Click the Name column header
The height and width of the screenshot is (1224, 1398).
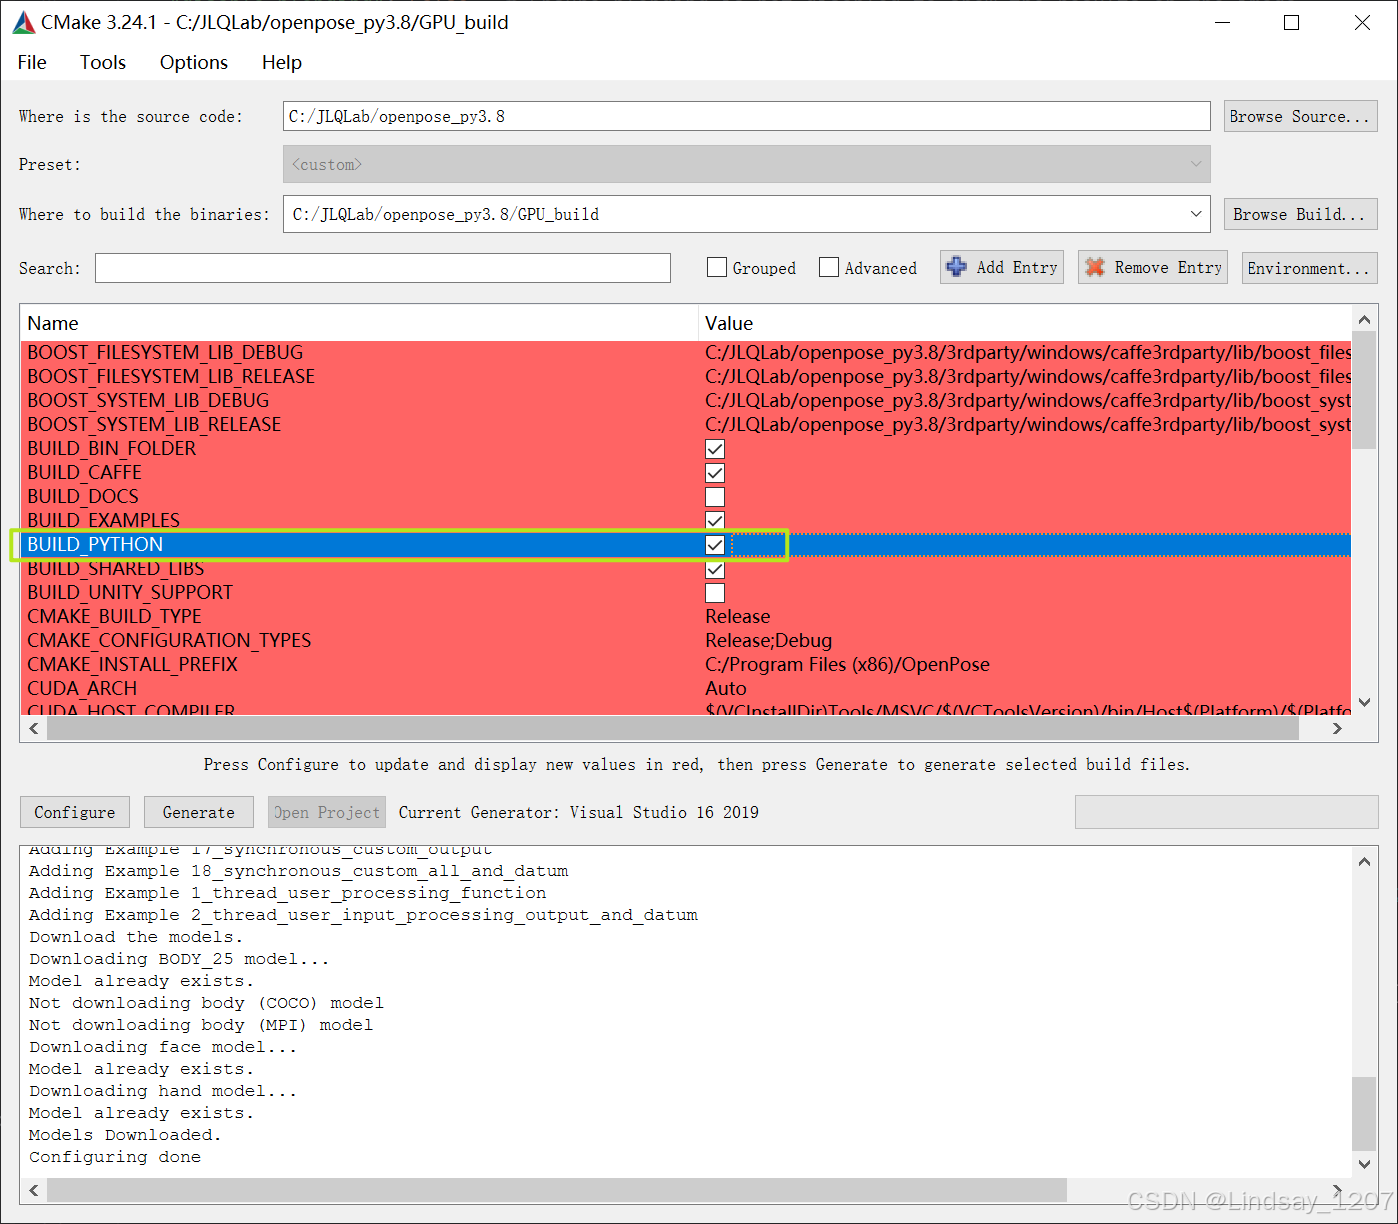click(x=358, y=323)
